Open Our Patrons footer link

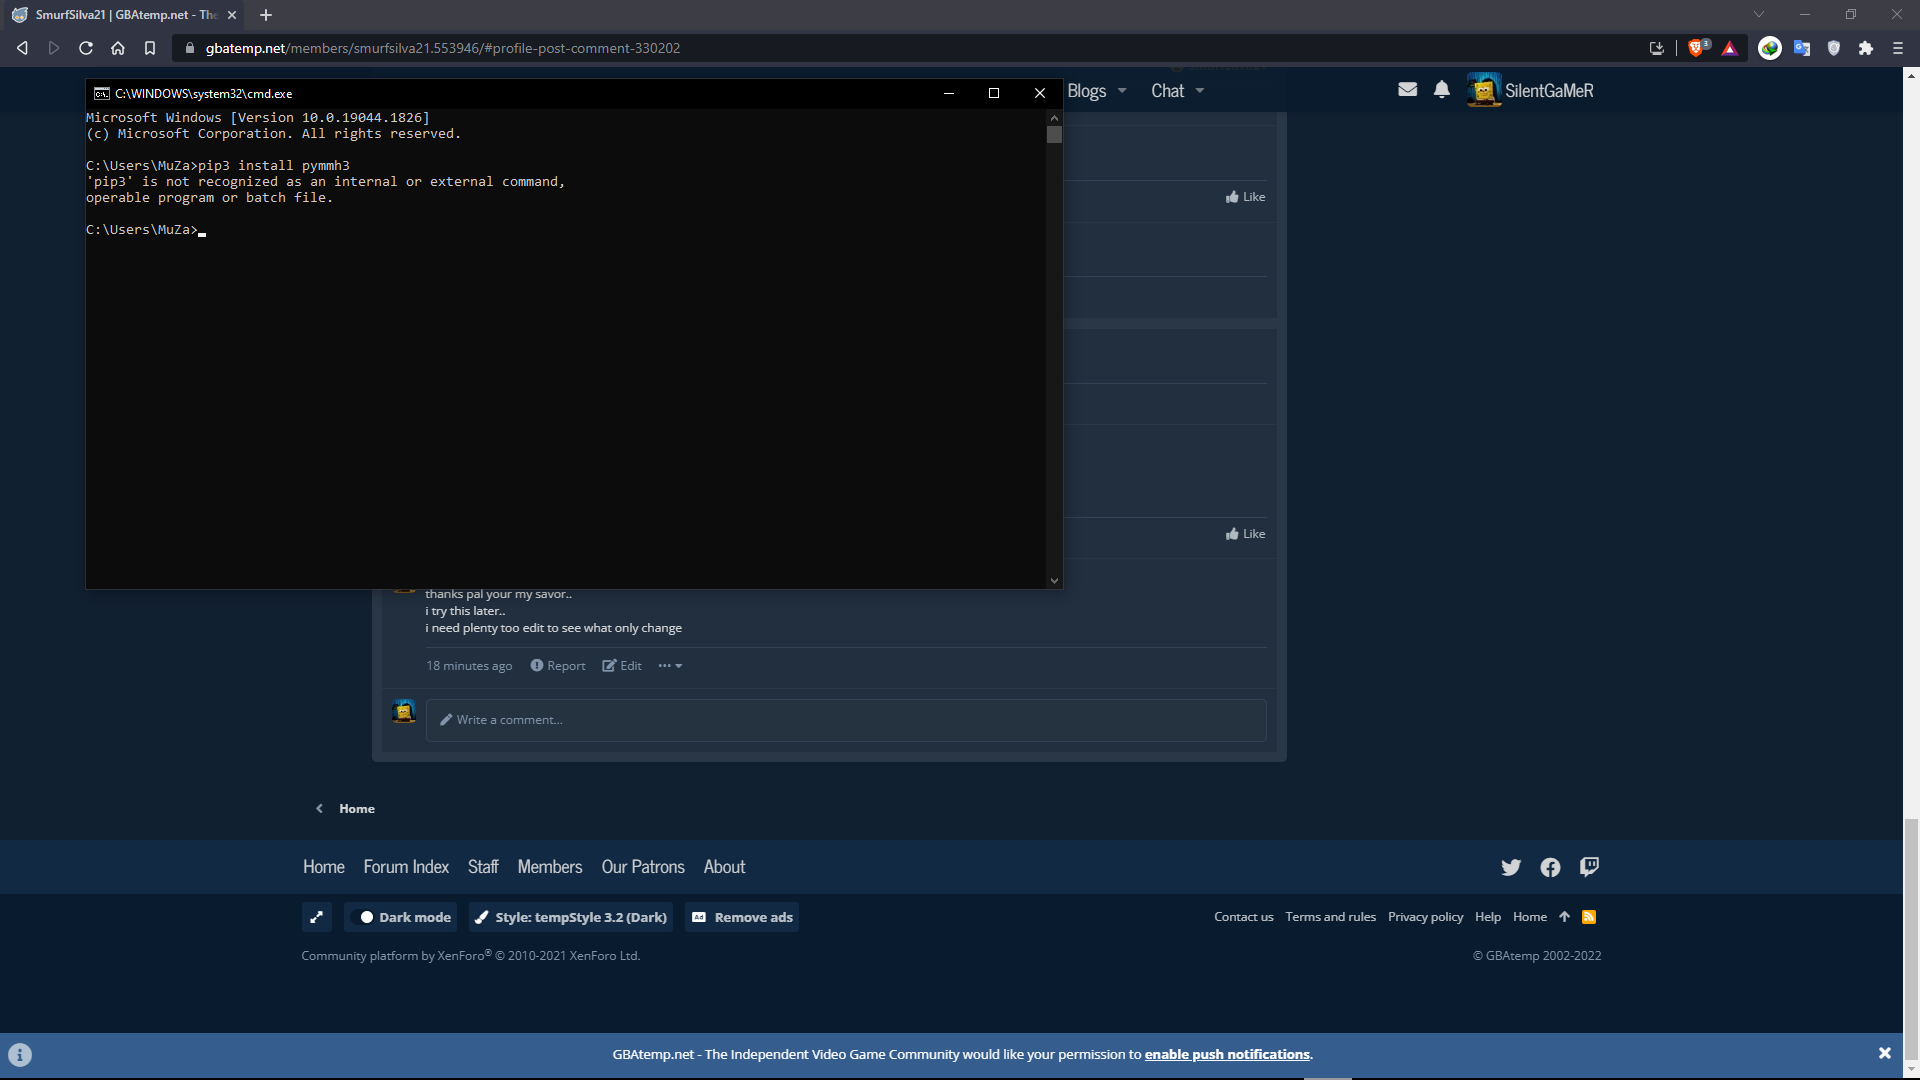[x=643, y=867]
